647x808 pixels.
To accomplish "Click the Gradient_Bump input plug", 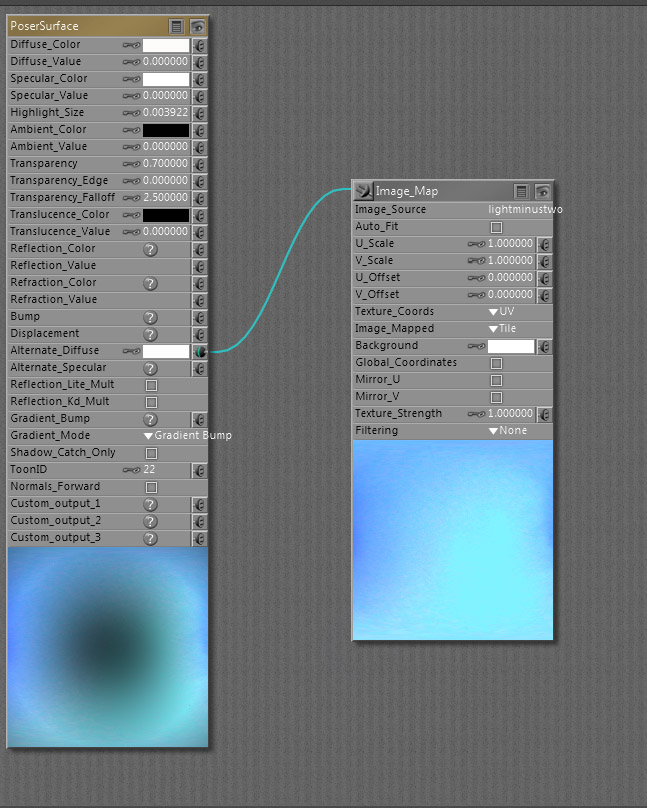I will pos(199,419).
